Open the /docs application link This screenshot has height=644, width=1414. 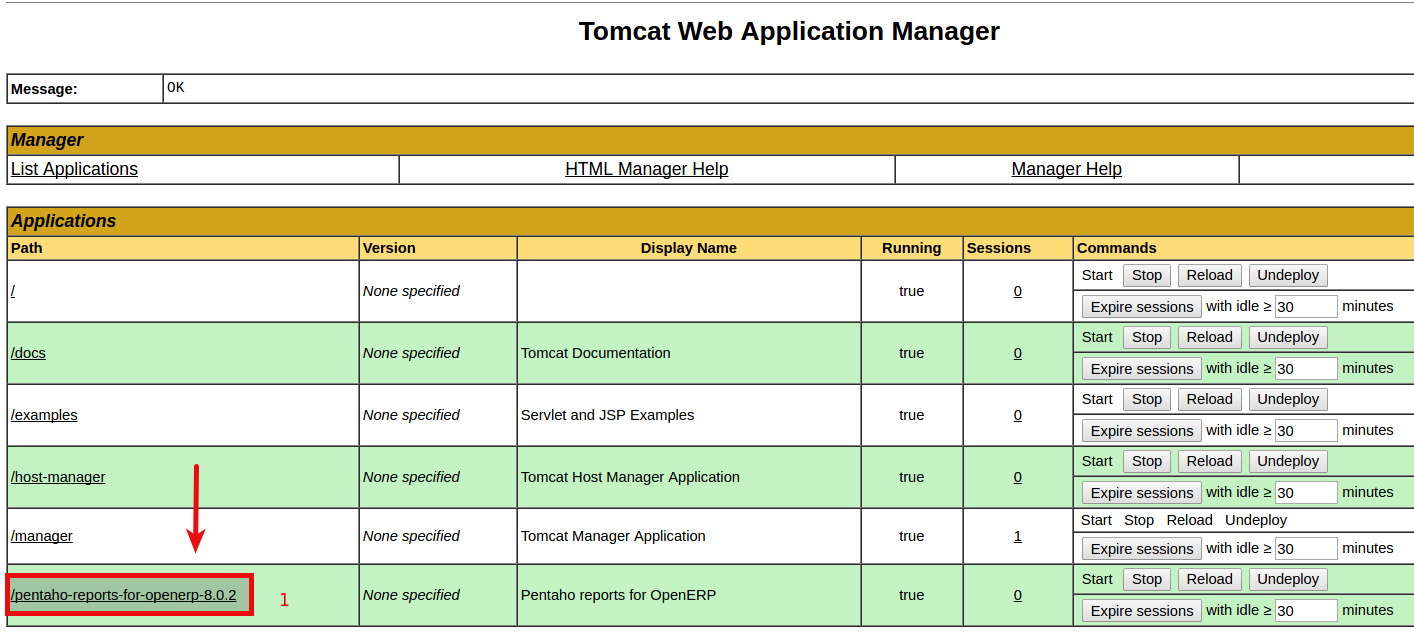[x=28, y=353]
